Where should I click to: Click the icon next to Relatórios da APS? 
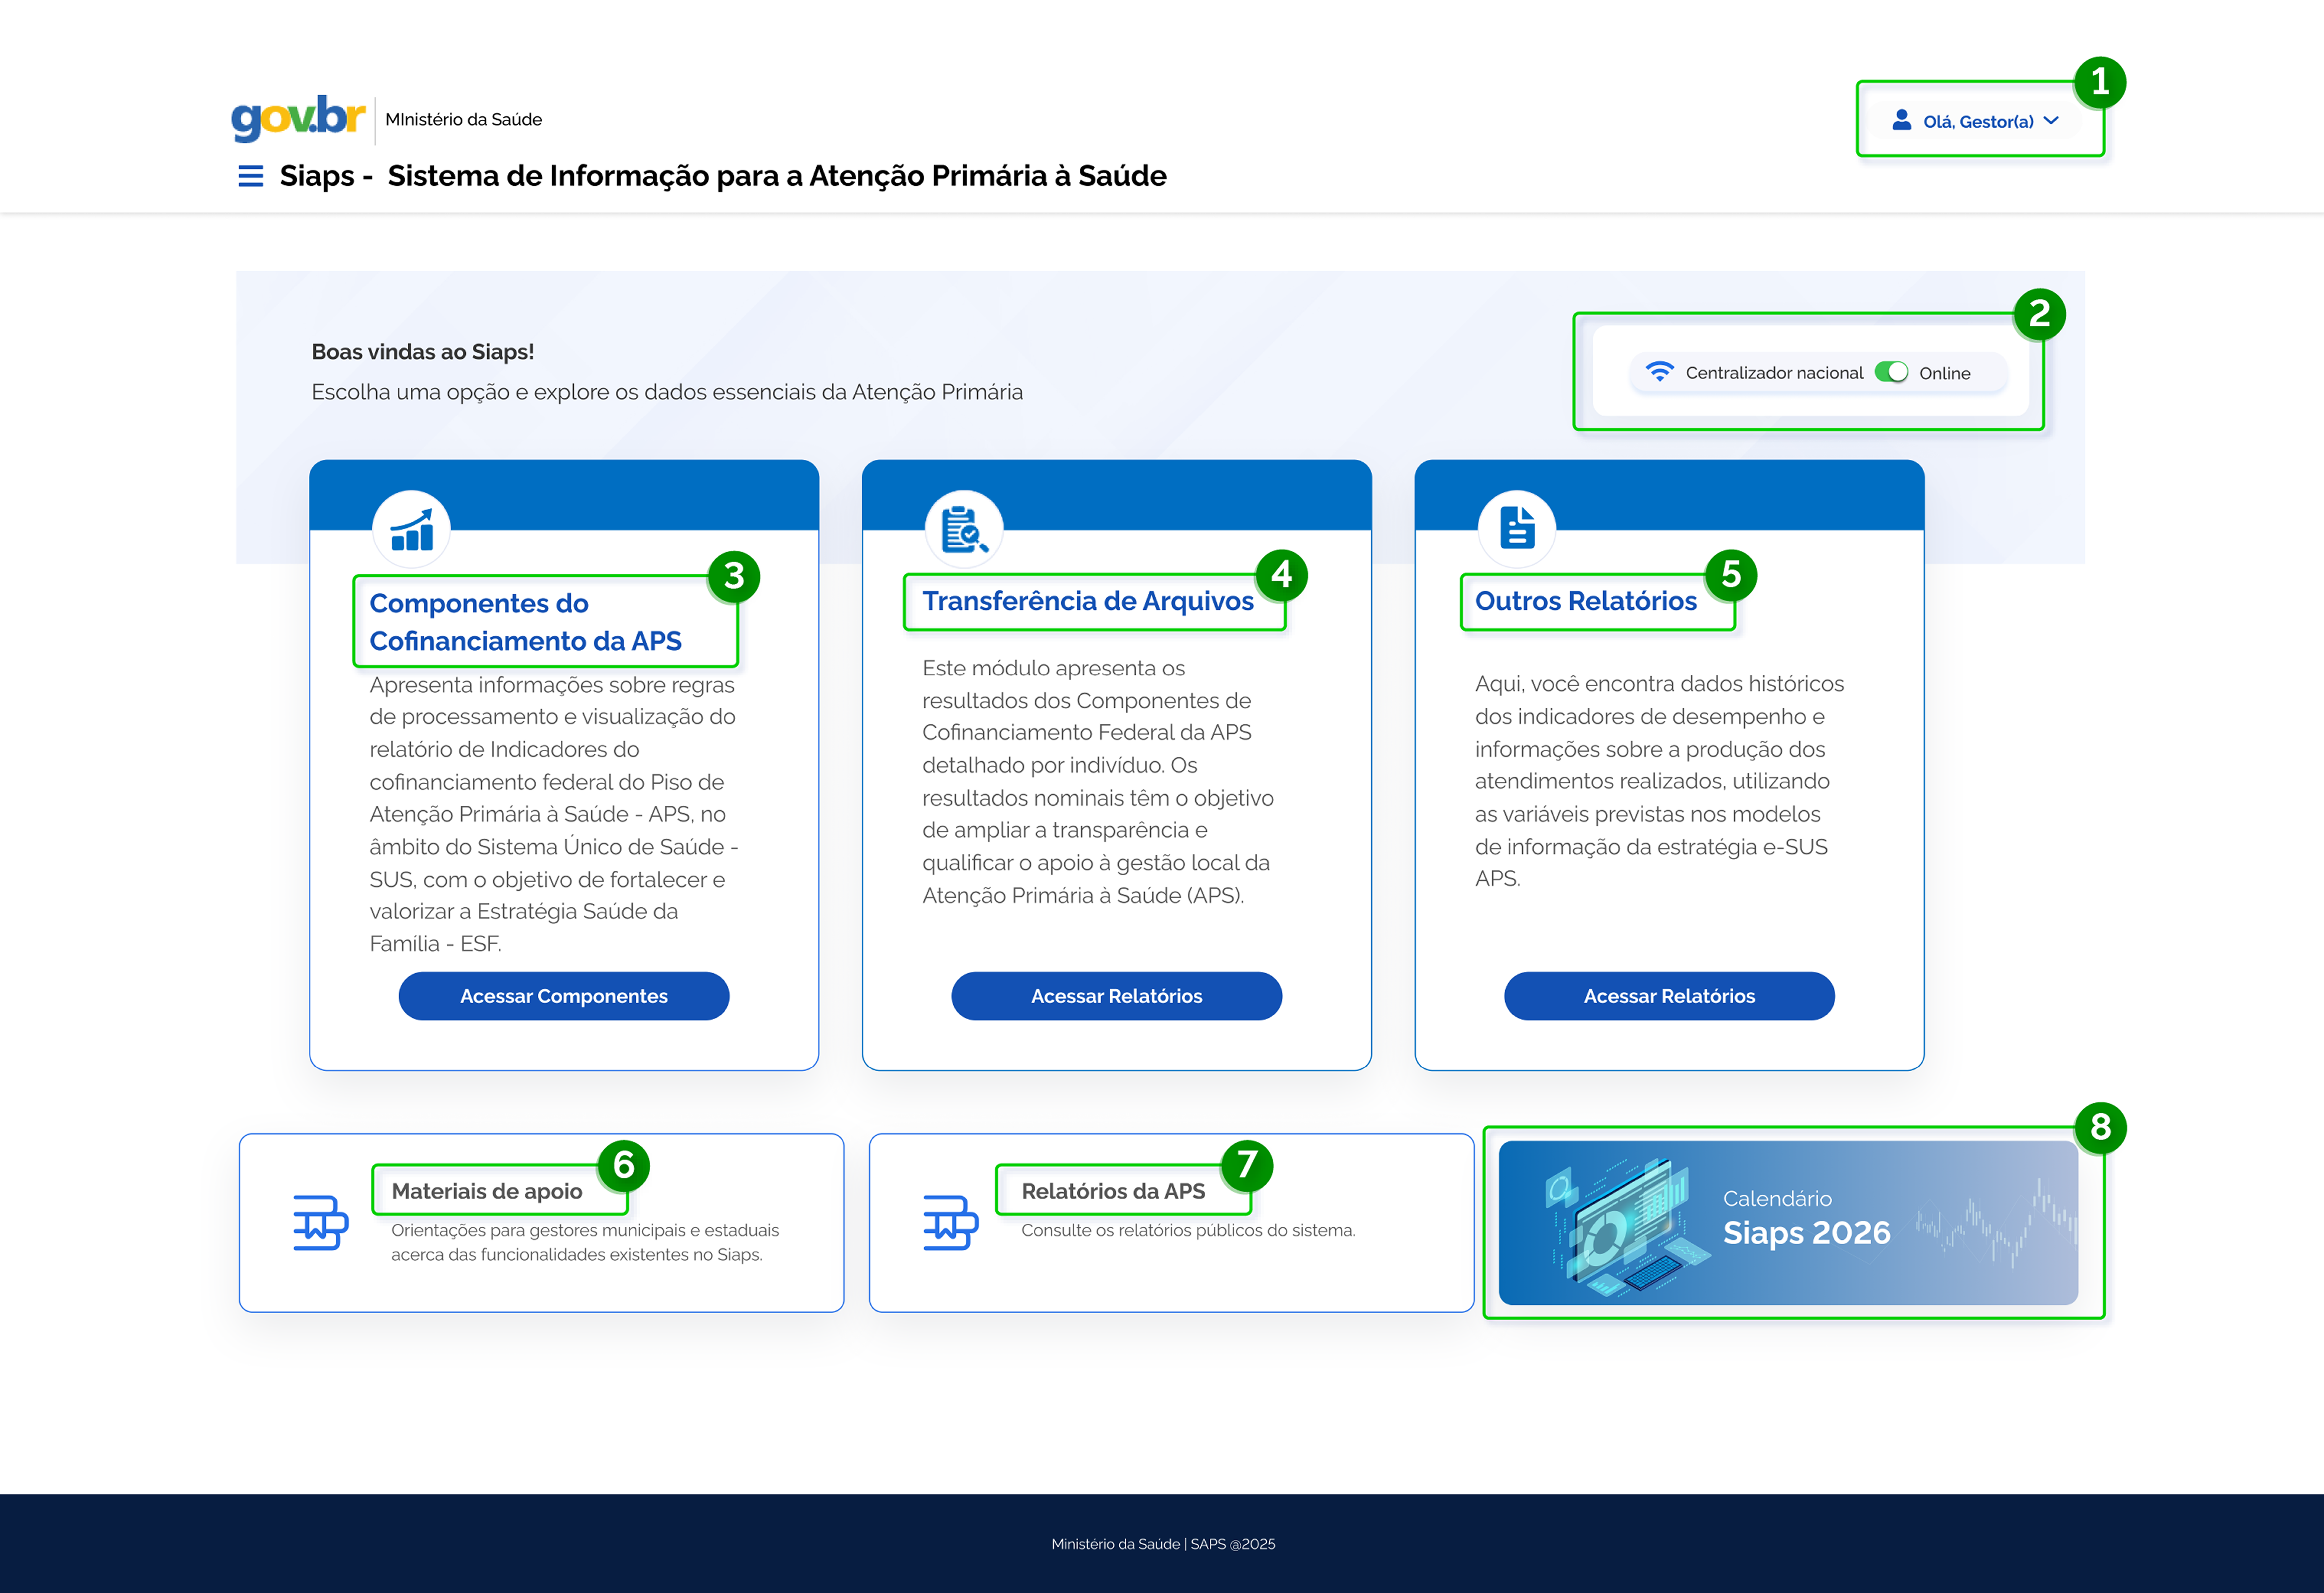(x=950, y=1222)
